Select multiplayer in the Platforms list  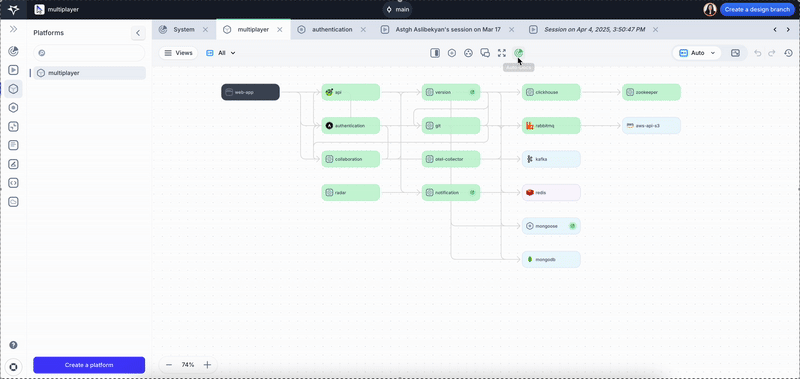pyautogui.click(x=89, y=73)
